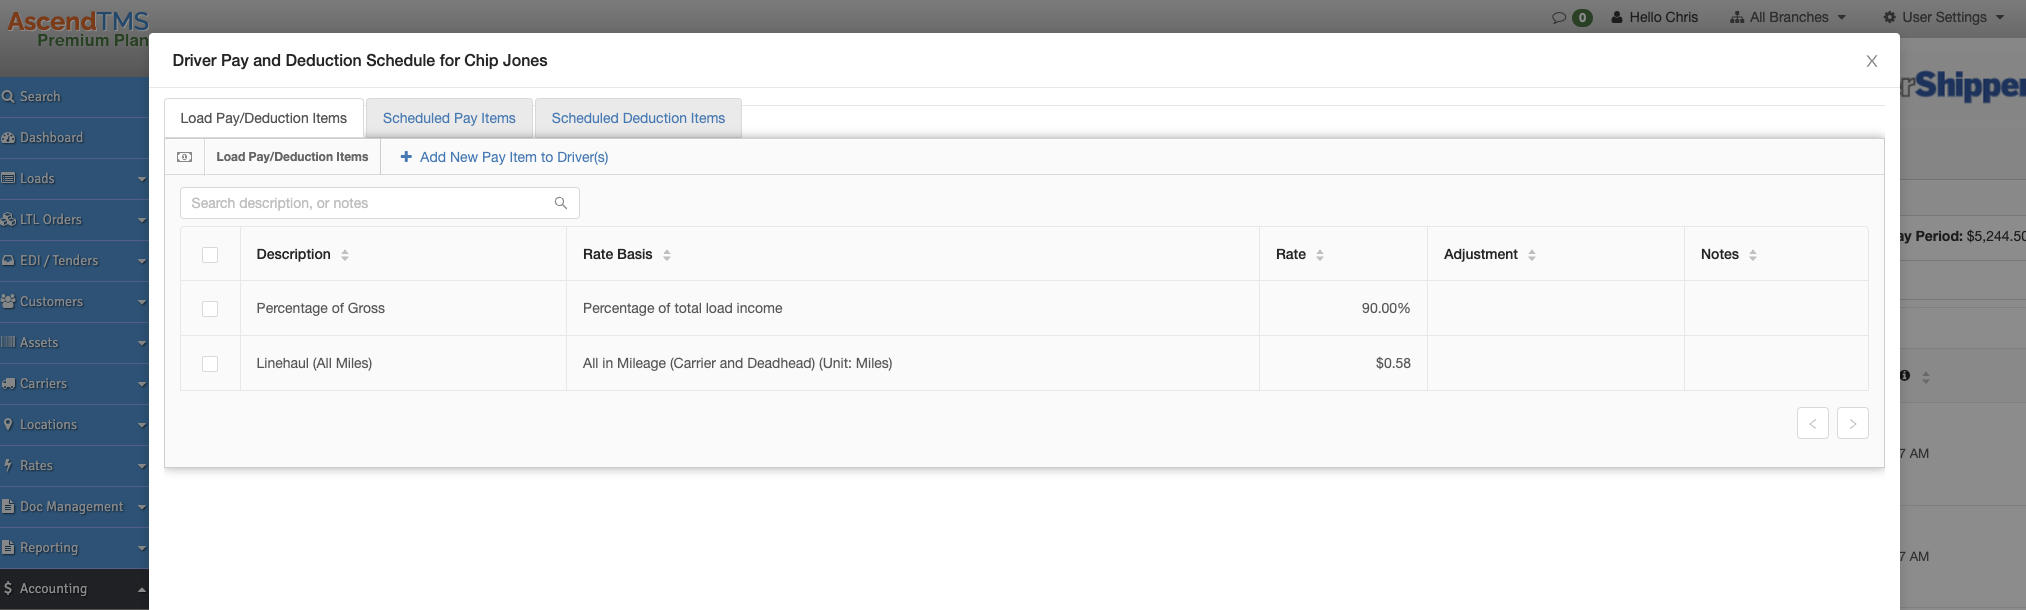Expand the Reporting sidebar menu arrow

[142, 548]
